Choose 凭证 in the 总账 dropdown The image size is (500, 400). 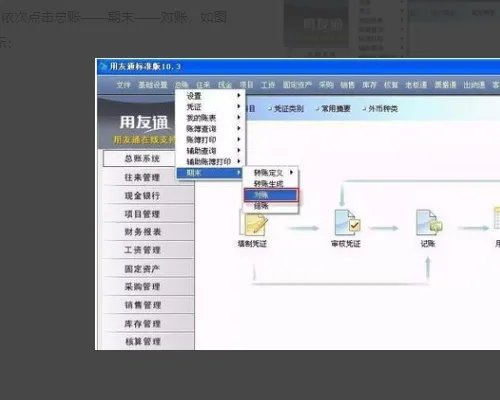click(210, 107)
